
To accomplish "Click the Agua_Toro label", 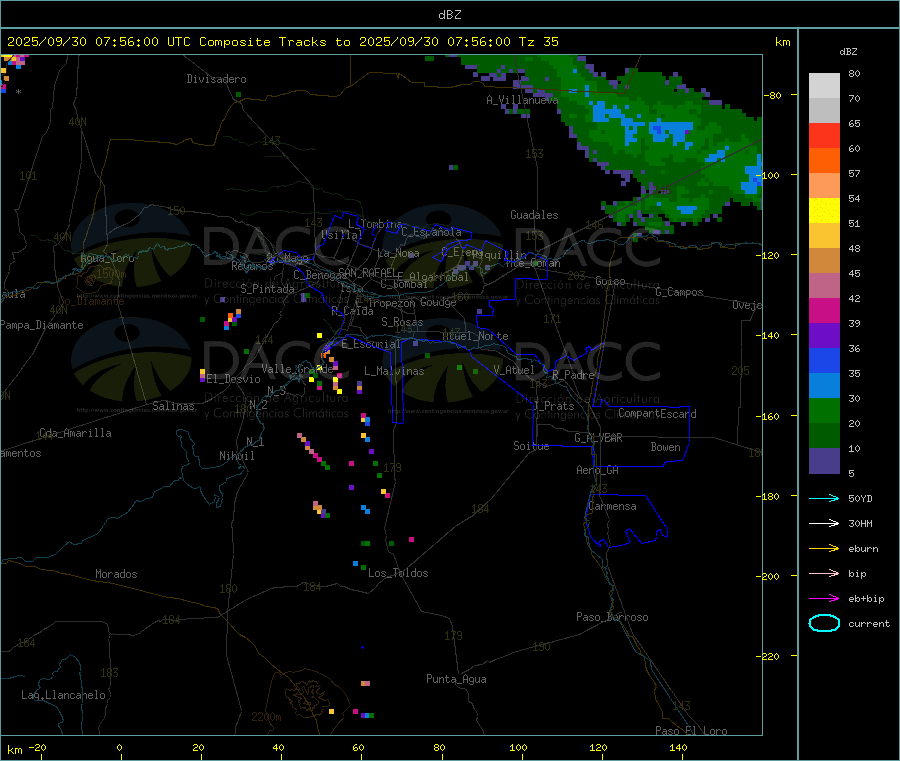I will coord(107,258).
